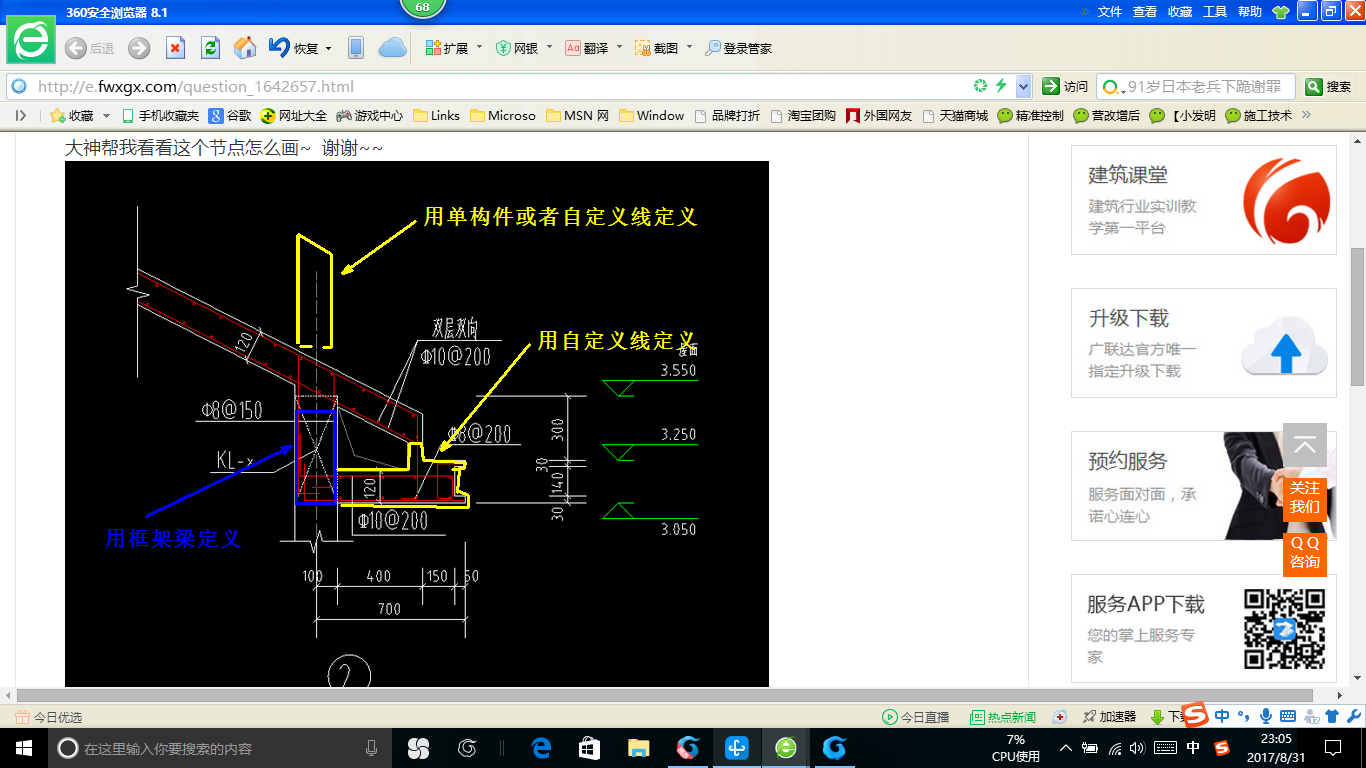This screenshot has width=1366, height=768.
Task: Click the CAD node detail image
Action: [x=417, y=424]
